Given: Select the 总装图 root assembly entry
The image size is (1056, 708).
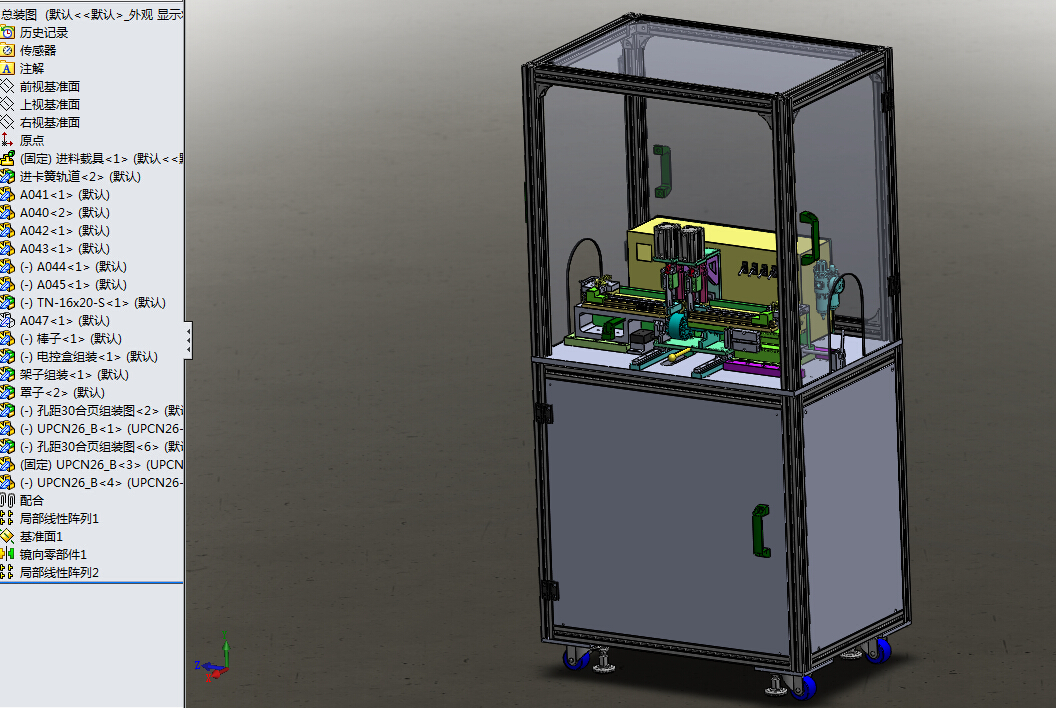Looking at the screenshot, I should [91, 14].
